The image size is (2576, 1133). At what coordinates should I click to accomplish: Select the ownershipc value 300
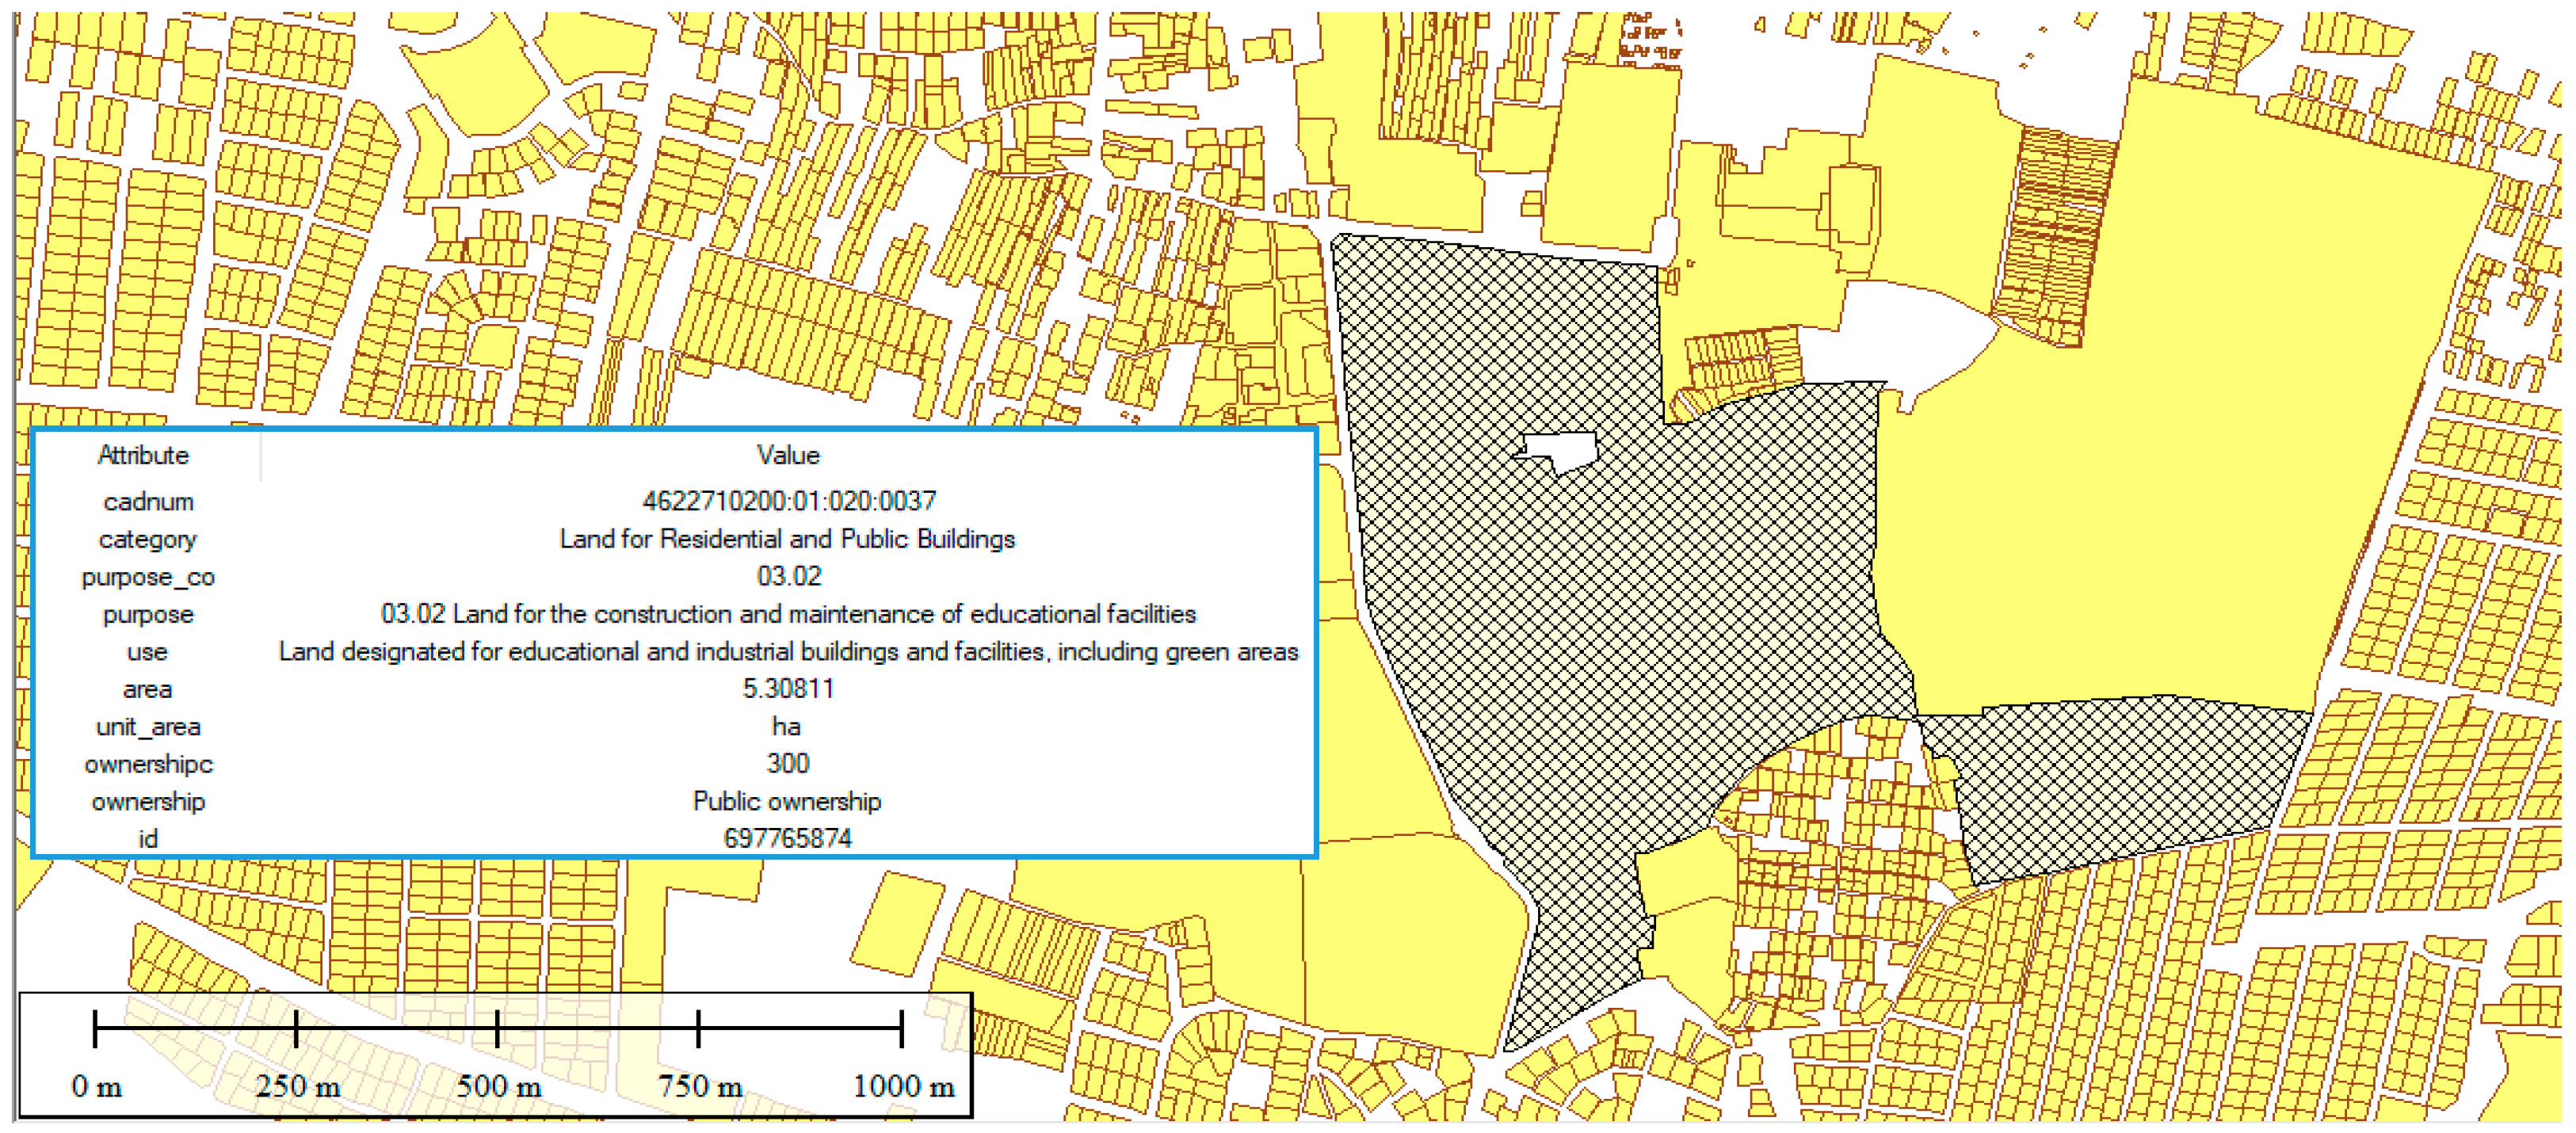(787, 763)
